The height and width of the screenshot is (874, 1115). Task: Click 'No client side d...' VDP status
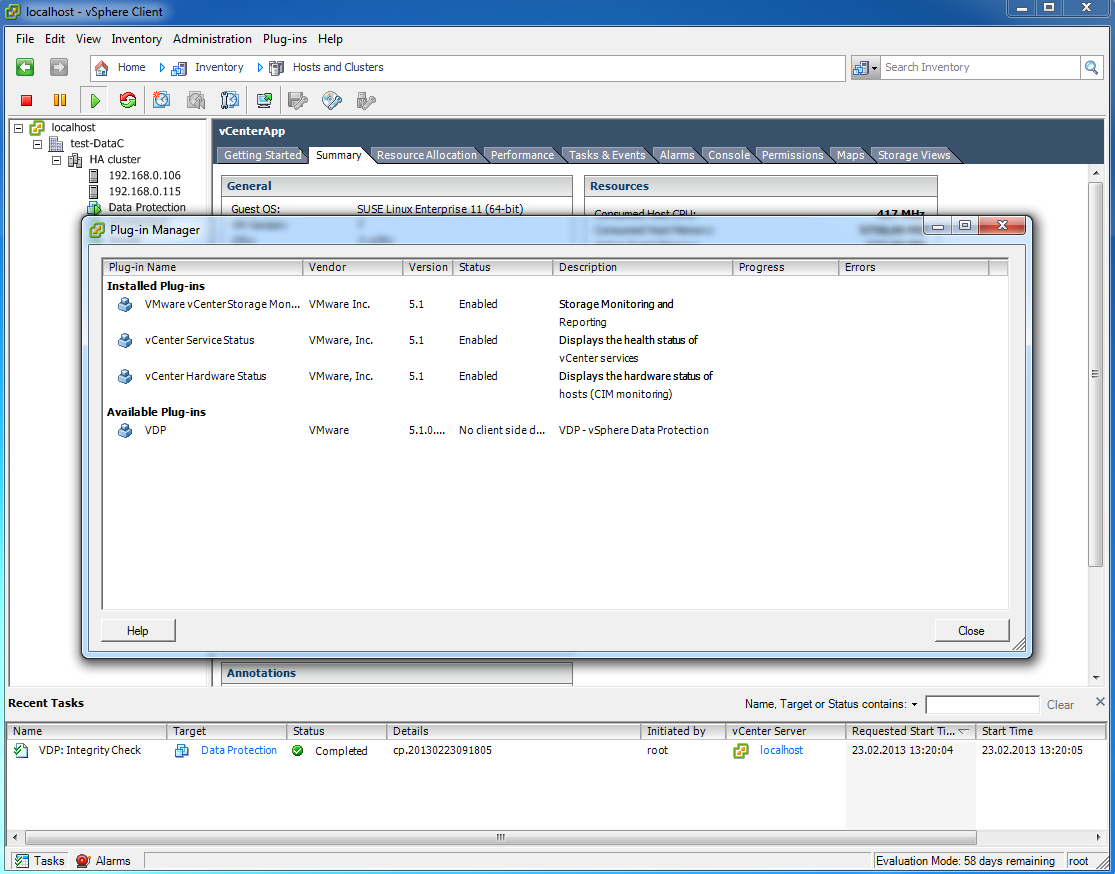coord(502,430)
